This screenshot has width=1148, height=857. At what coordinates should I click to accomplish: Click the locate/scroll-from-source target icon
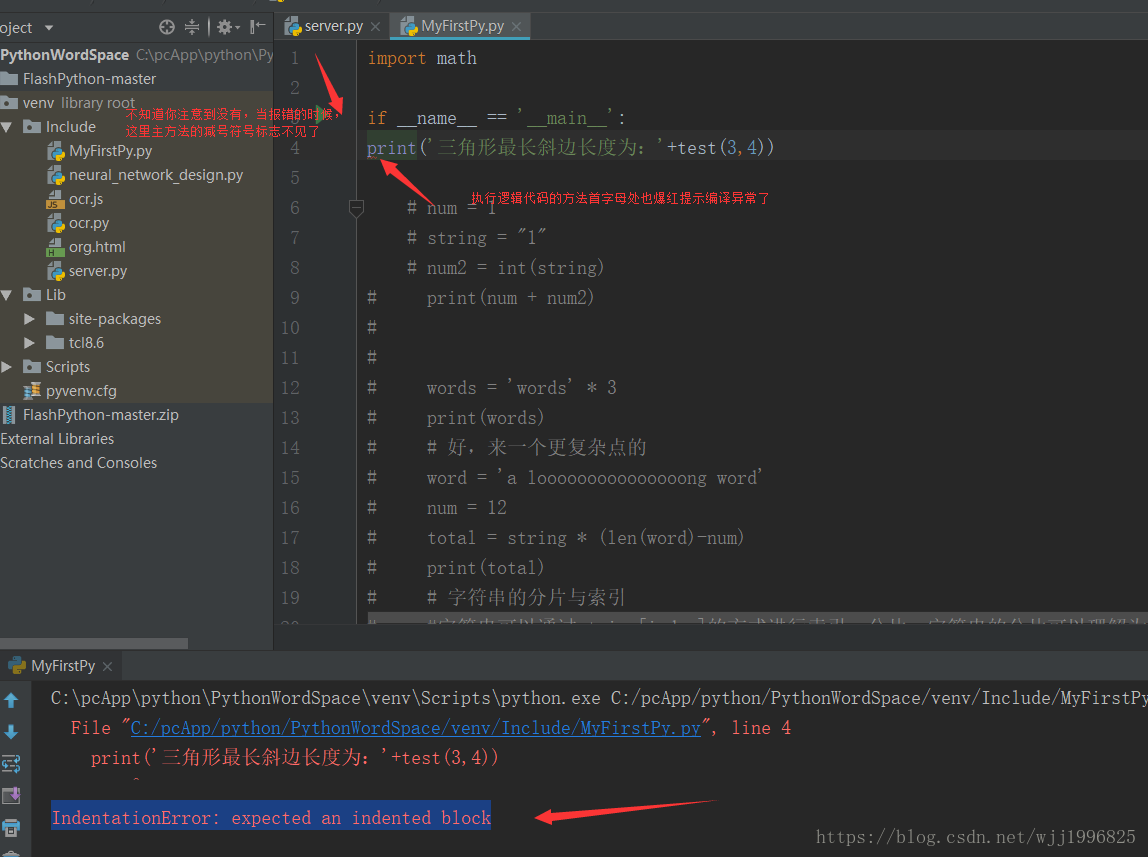click(167, 27)
